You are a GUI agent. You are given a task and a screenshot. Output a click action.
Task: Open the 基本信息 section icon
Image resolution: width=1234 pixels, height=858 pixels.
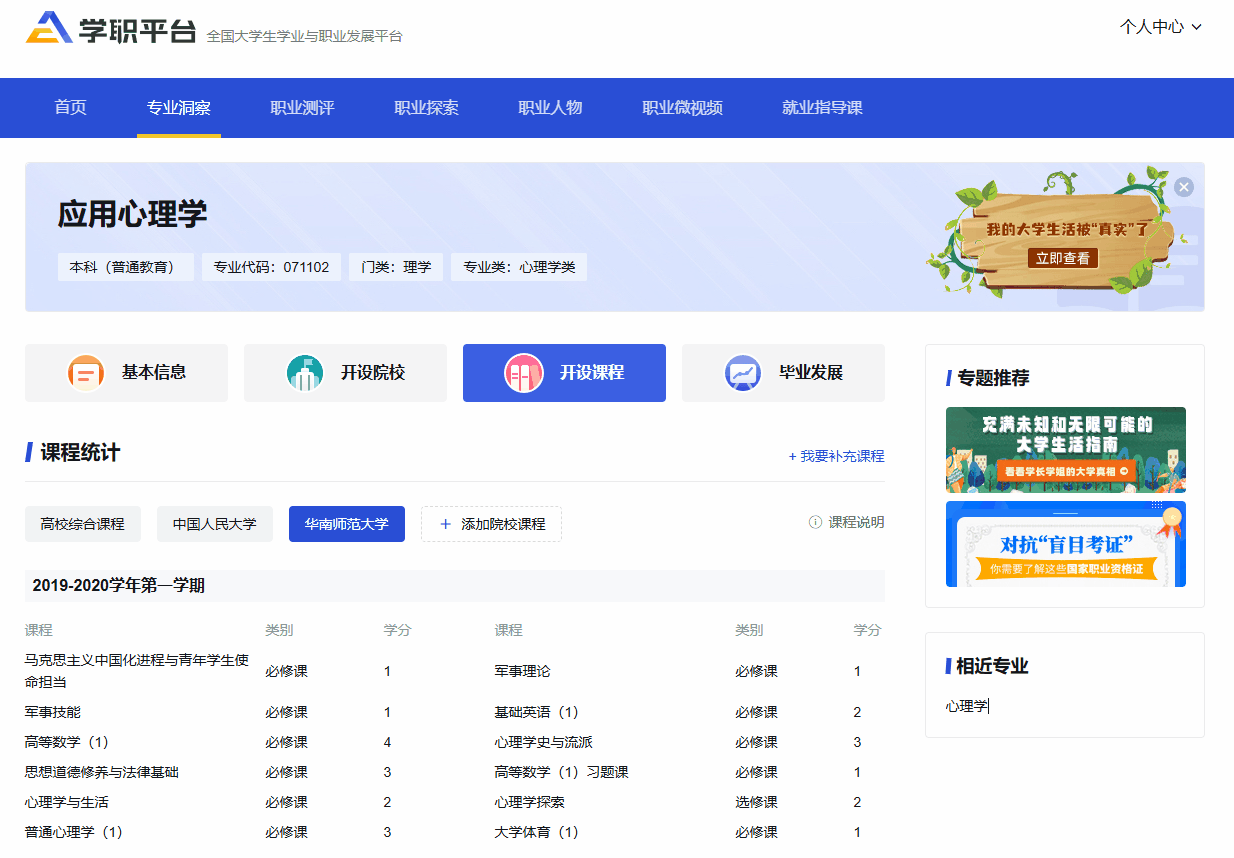pyautogui.click(x=87, y=372)
